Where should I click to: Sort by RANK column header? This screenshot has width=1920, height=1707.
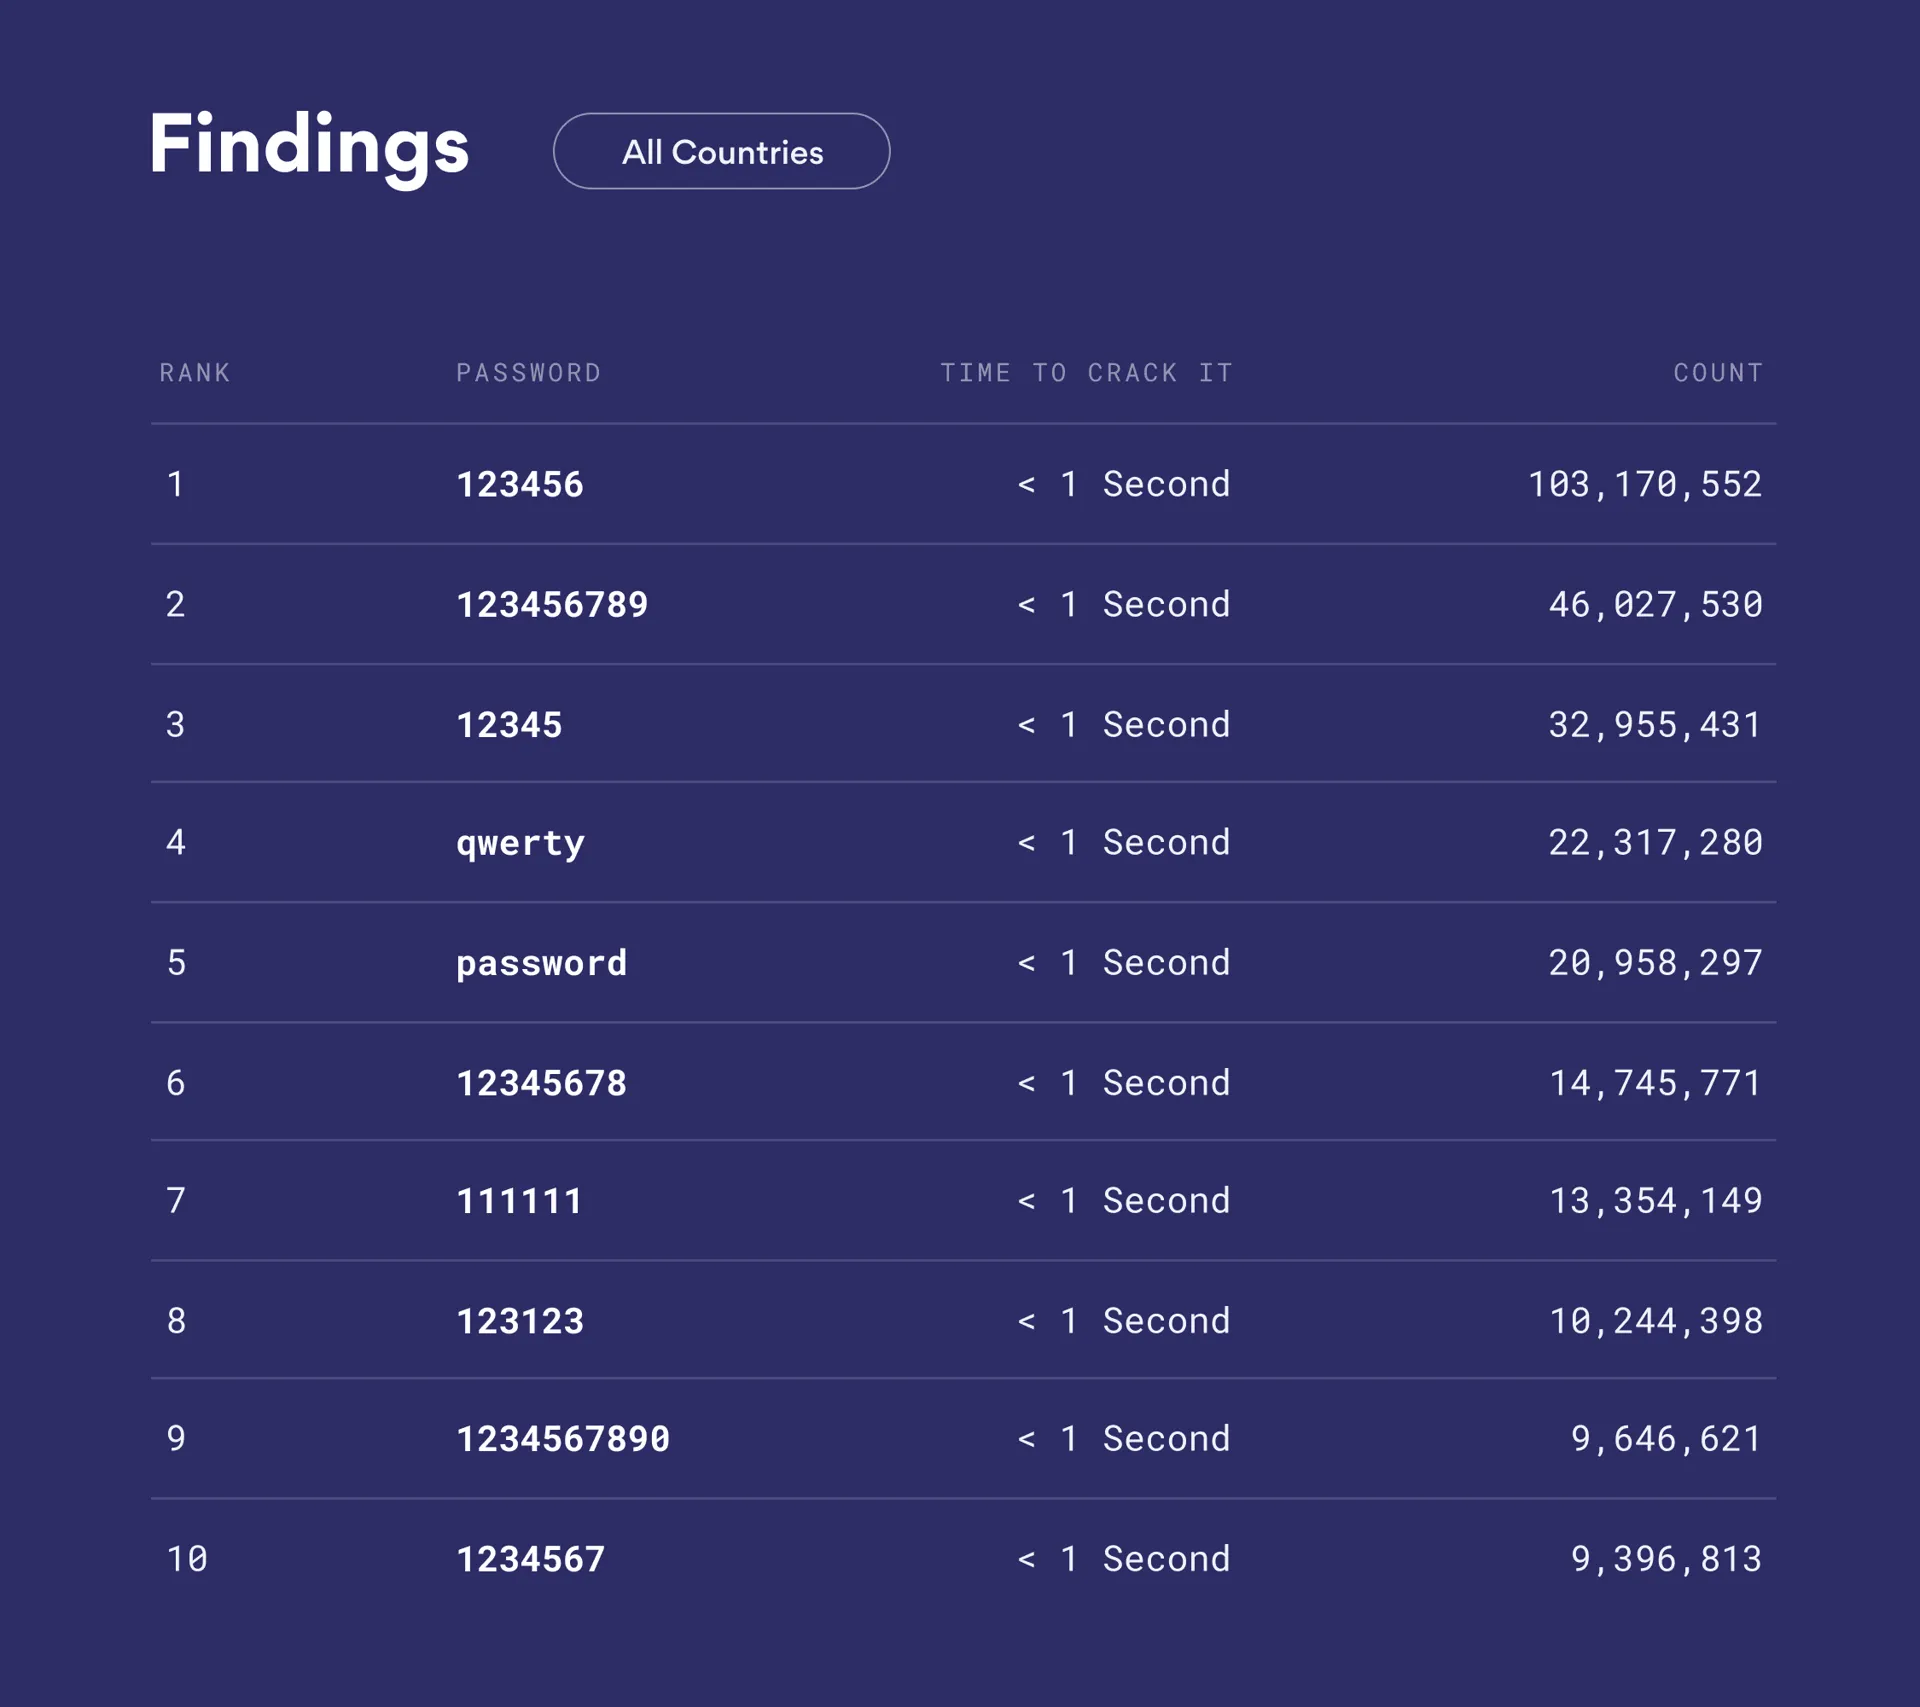click(x=195, y=373)
